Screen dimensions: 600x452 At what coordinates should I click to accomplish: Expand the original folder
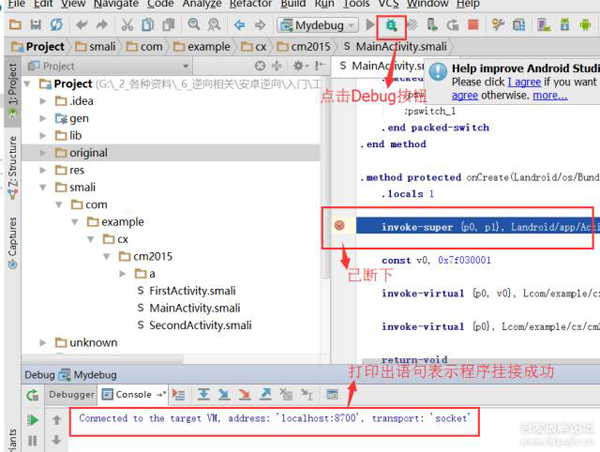43,153
